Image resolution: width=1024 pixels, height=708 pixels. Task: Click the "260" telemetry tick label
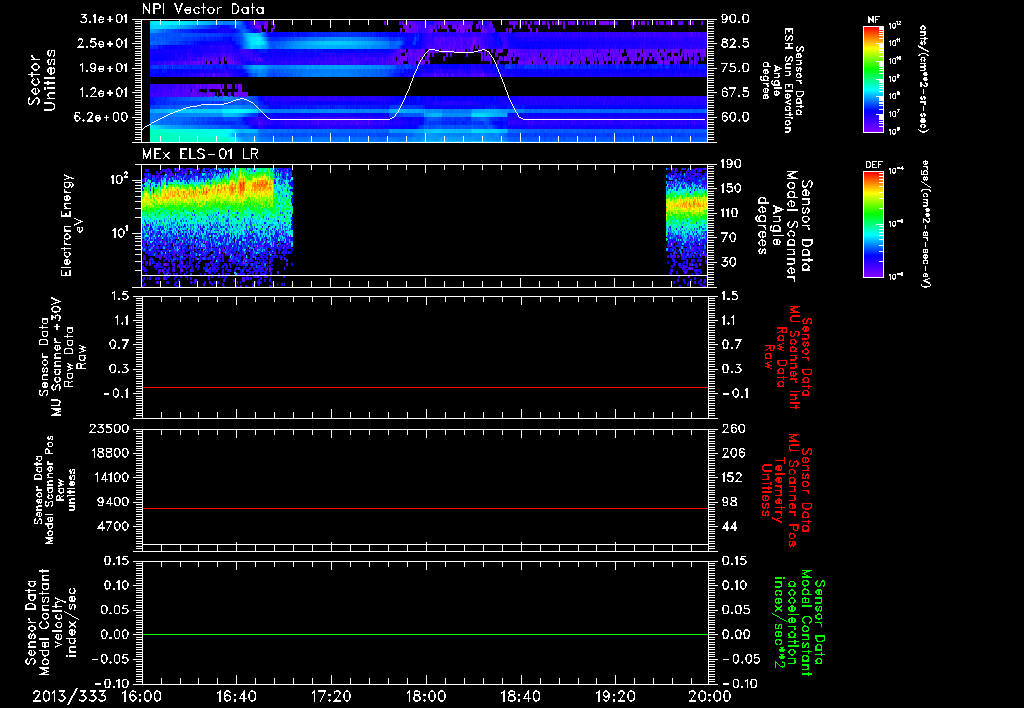(x=731, y=429)
